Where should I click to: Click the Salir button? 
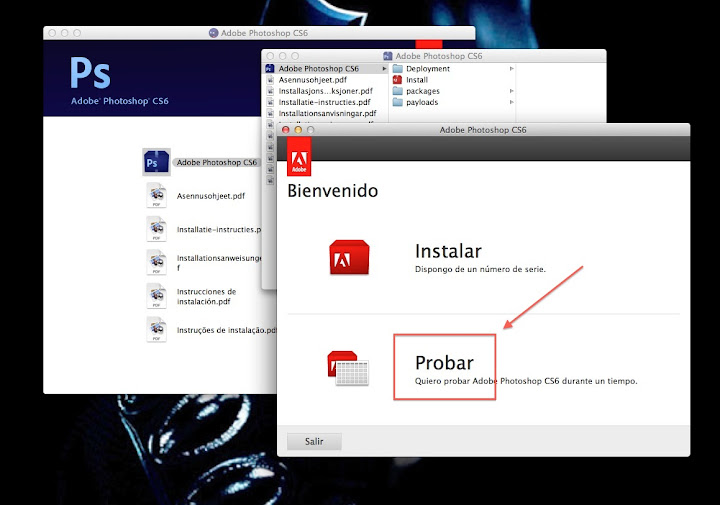click(x=314, y=441)
